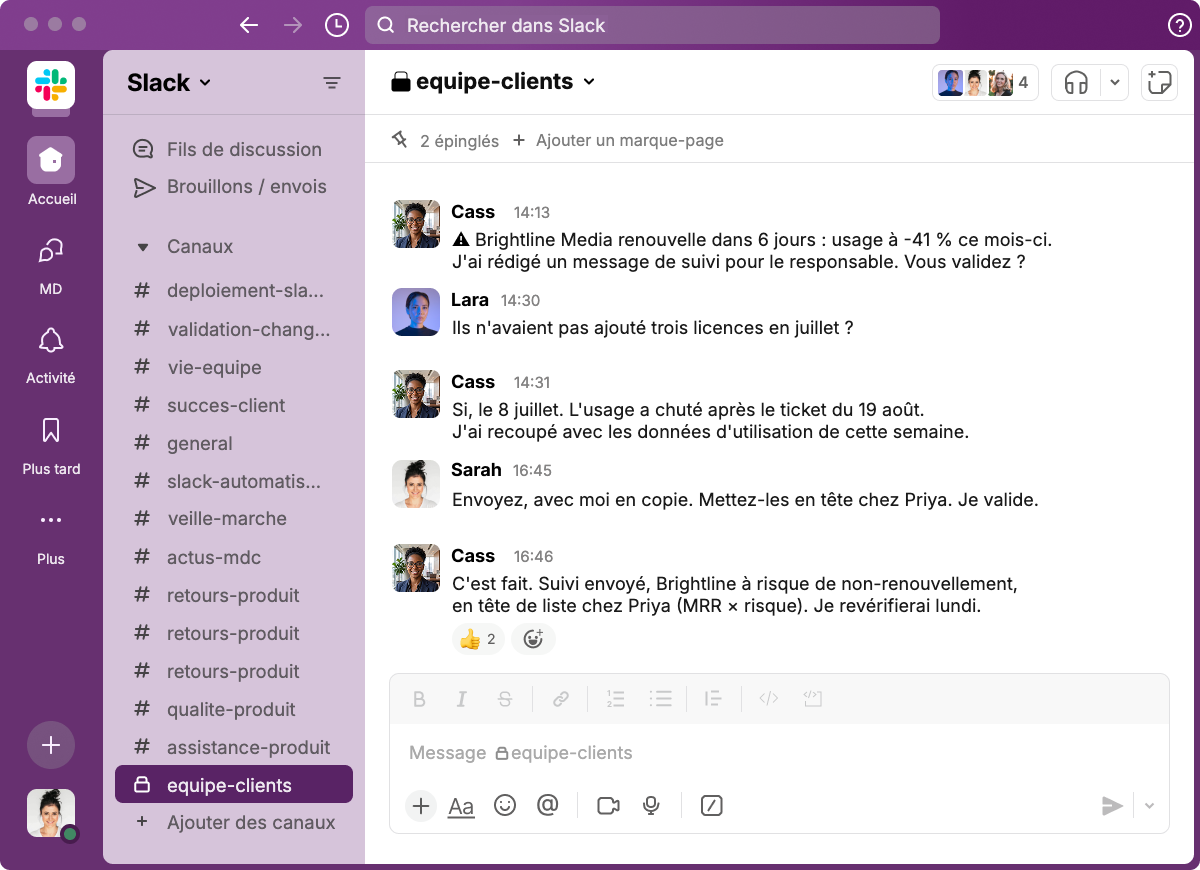Image resolution: width=1200 pixels, height=870 pixels.
Task: Collapse the Canaux section
Action: [x=142, y=247]
